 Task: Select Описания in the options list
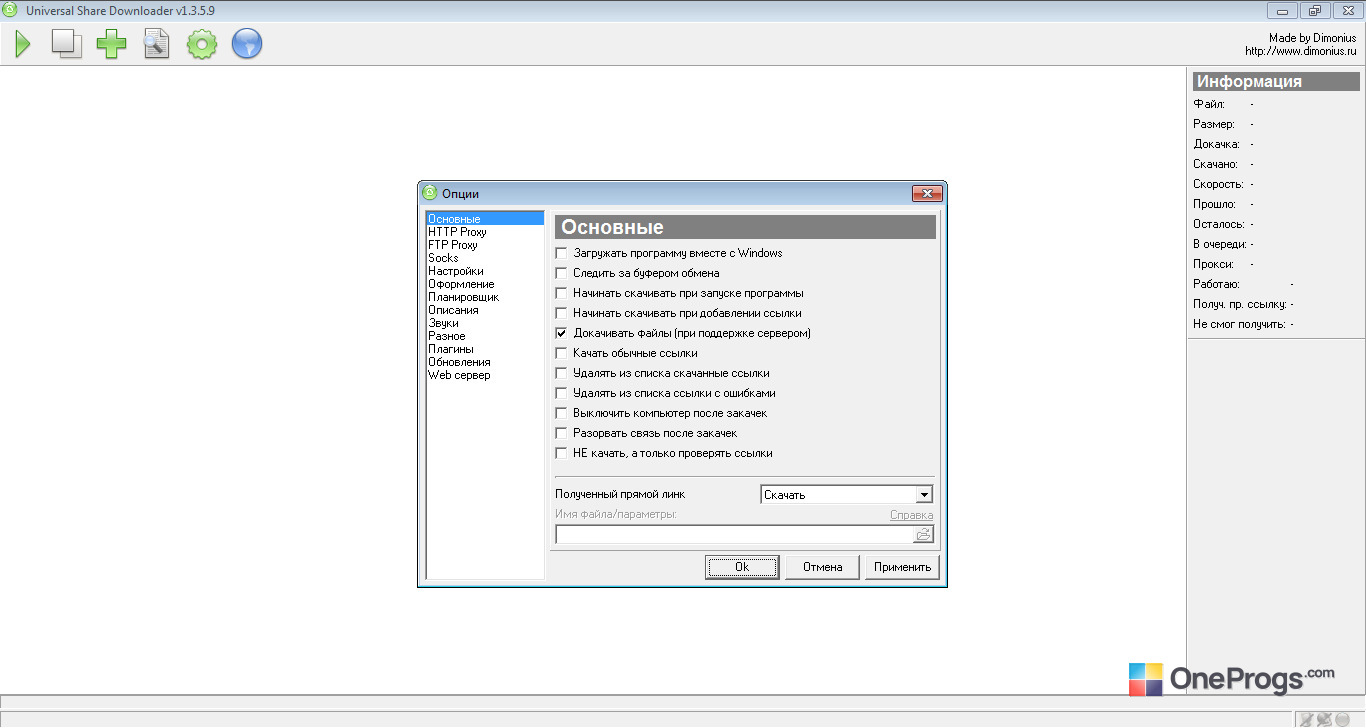click(453, 310)
